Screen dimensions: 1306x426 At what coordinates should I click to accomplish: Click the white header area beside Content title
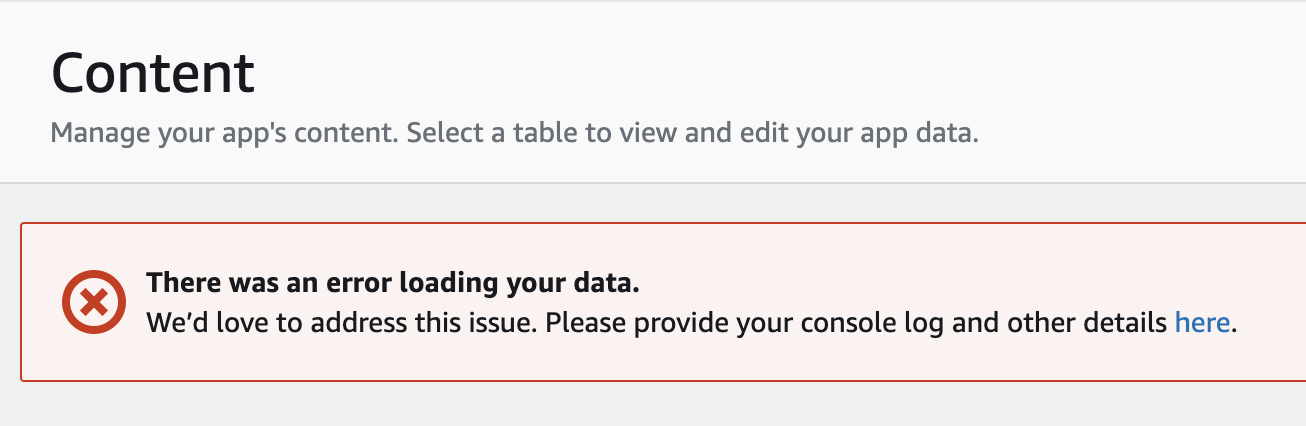pyautogui.click(x=780, y=73)
